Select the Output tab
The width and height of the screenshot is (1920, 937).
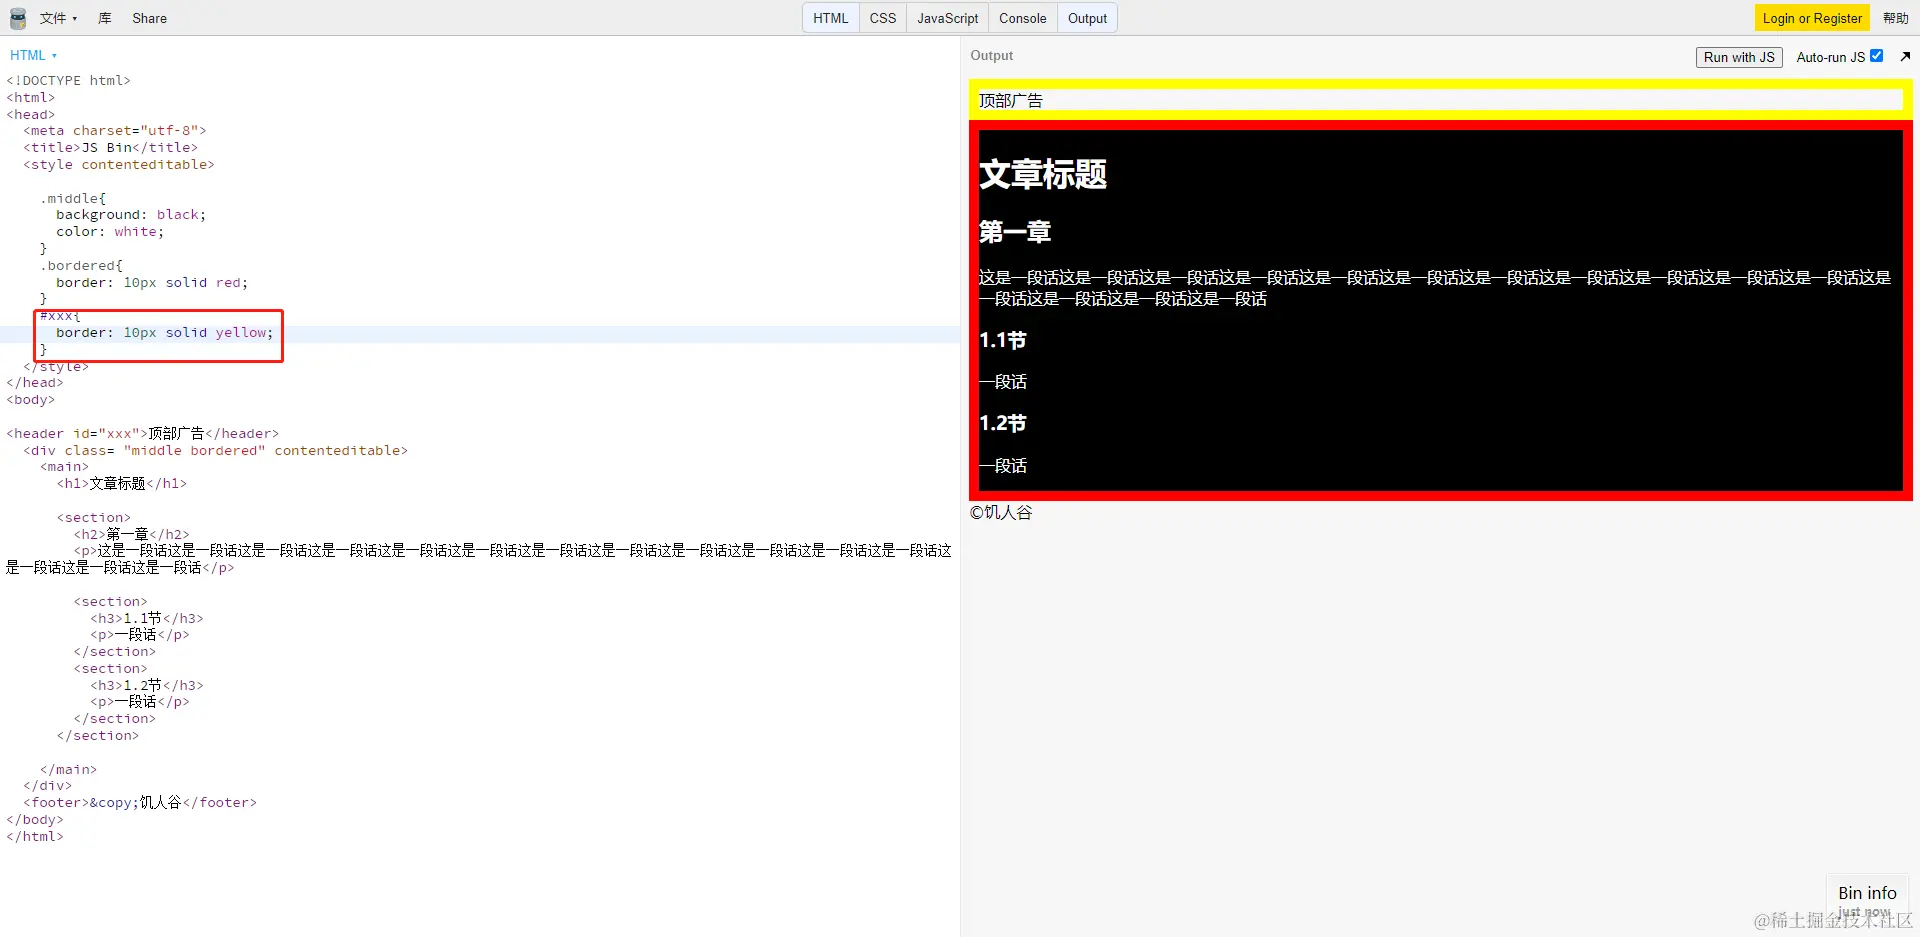1086,17
